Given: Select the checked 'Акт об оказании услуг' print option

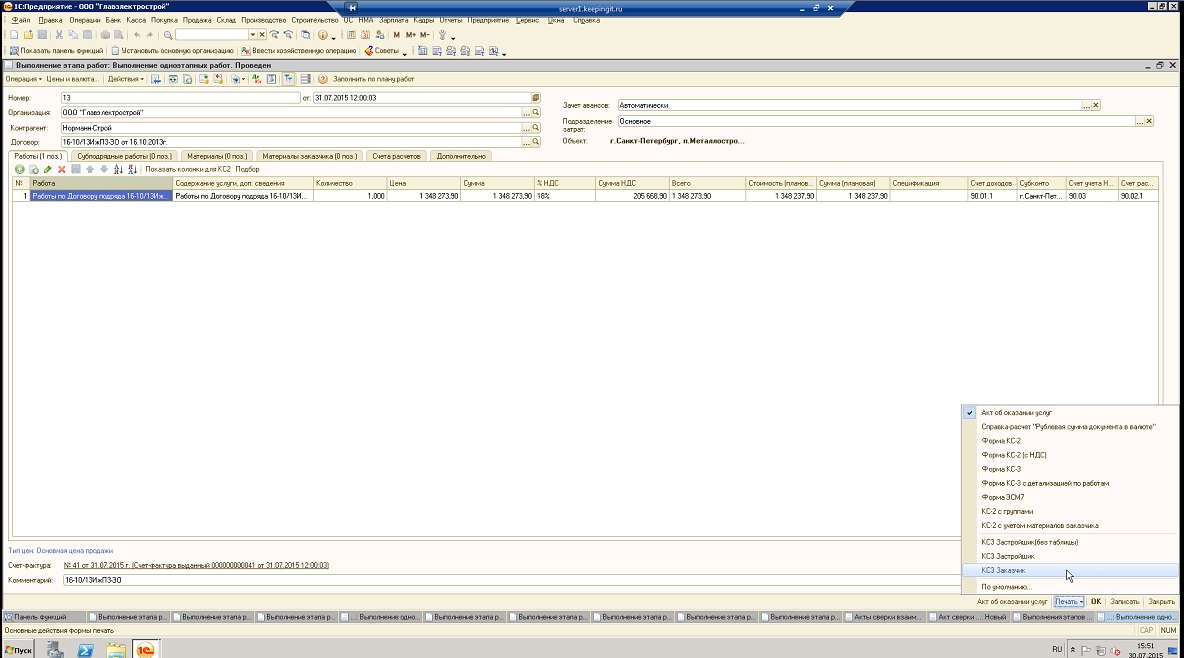Looking at the screenshot, I should click(x=1016, y=412).
